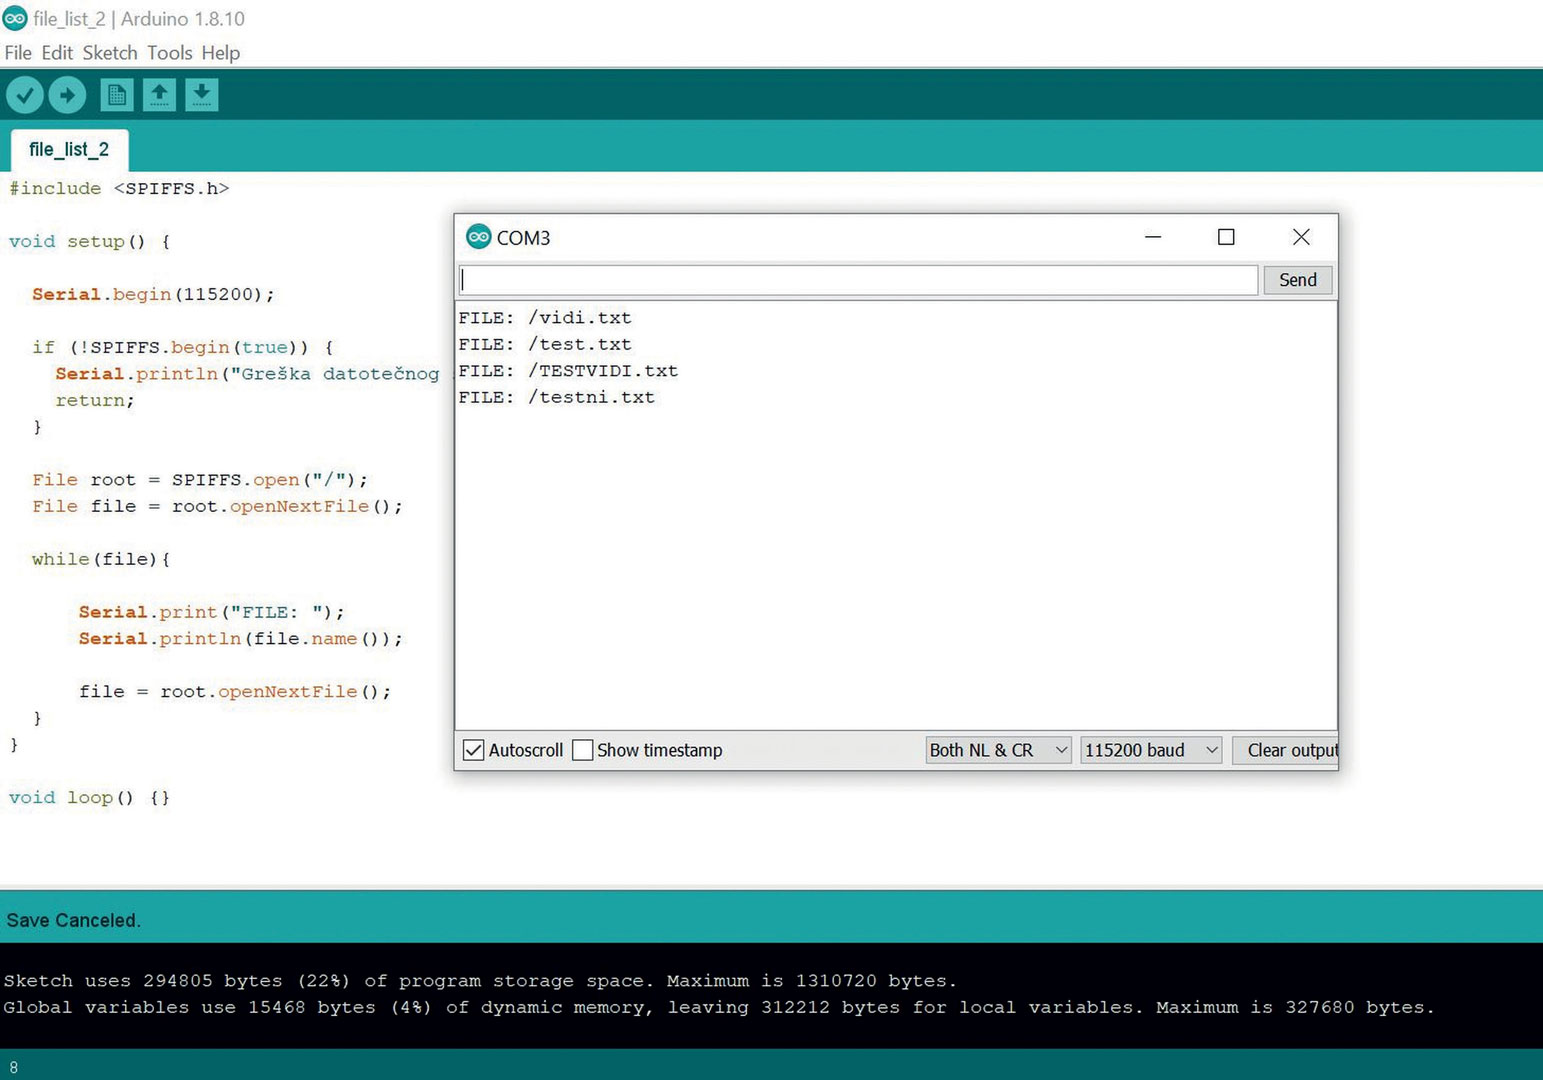Save sketch using the down-arrow icon
This screenshot has height=1080, width=1543.
pyautogui.click(x=201, y=95)
